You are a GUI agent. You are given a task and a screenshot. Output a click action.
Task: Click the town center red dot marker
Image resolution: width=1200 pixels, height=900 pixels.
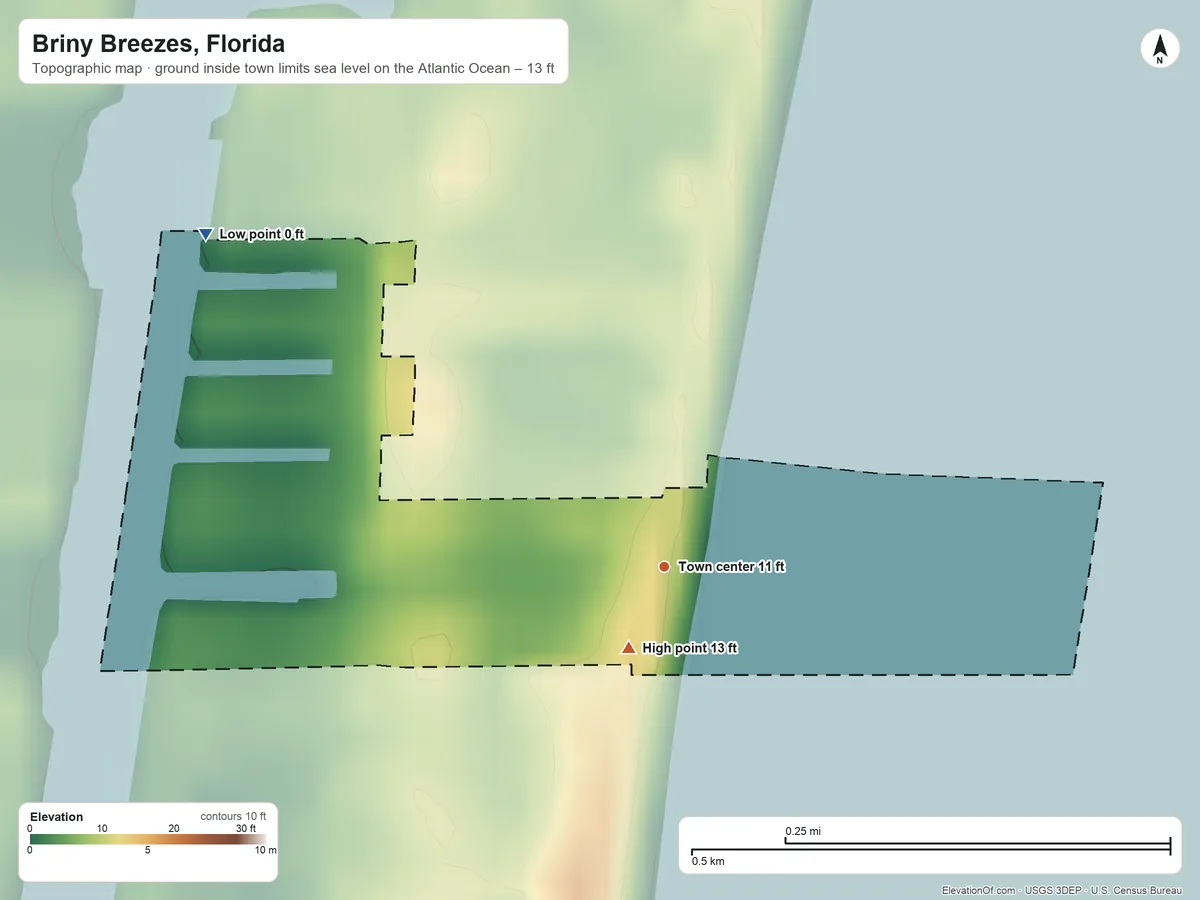tap(664, 567)
